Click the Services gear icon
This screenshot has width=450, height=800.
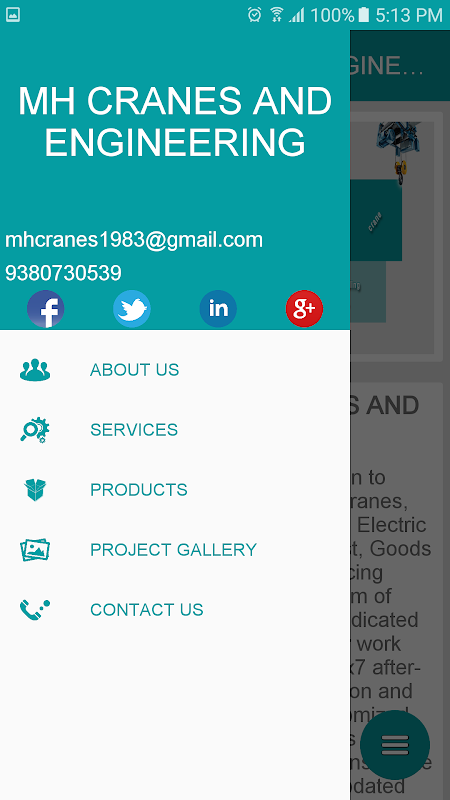click(x=35, y=430)
